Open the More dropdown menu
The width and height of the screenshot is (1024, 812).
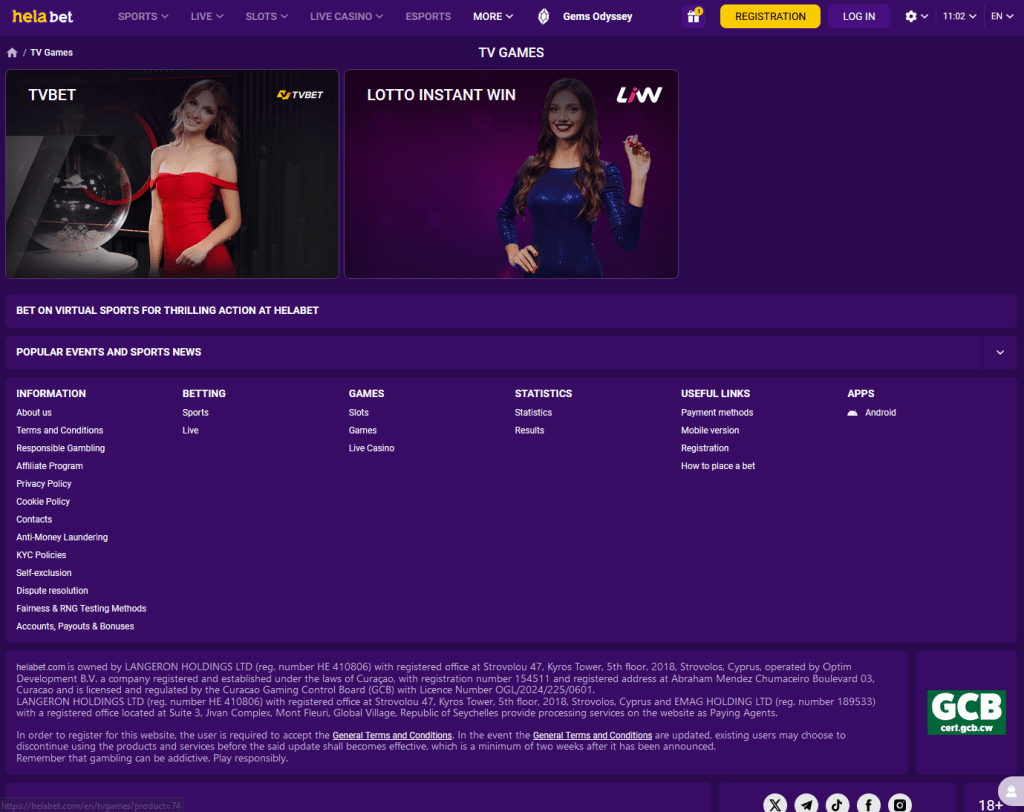pos(493,16)
